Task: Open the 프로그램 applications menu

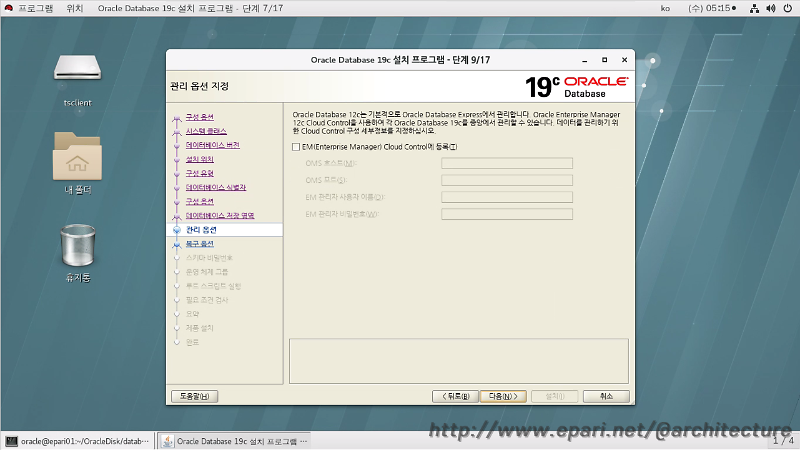Action: pos(36,8)
